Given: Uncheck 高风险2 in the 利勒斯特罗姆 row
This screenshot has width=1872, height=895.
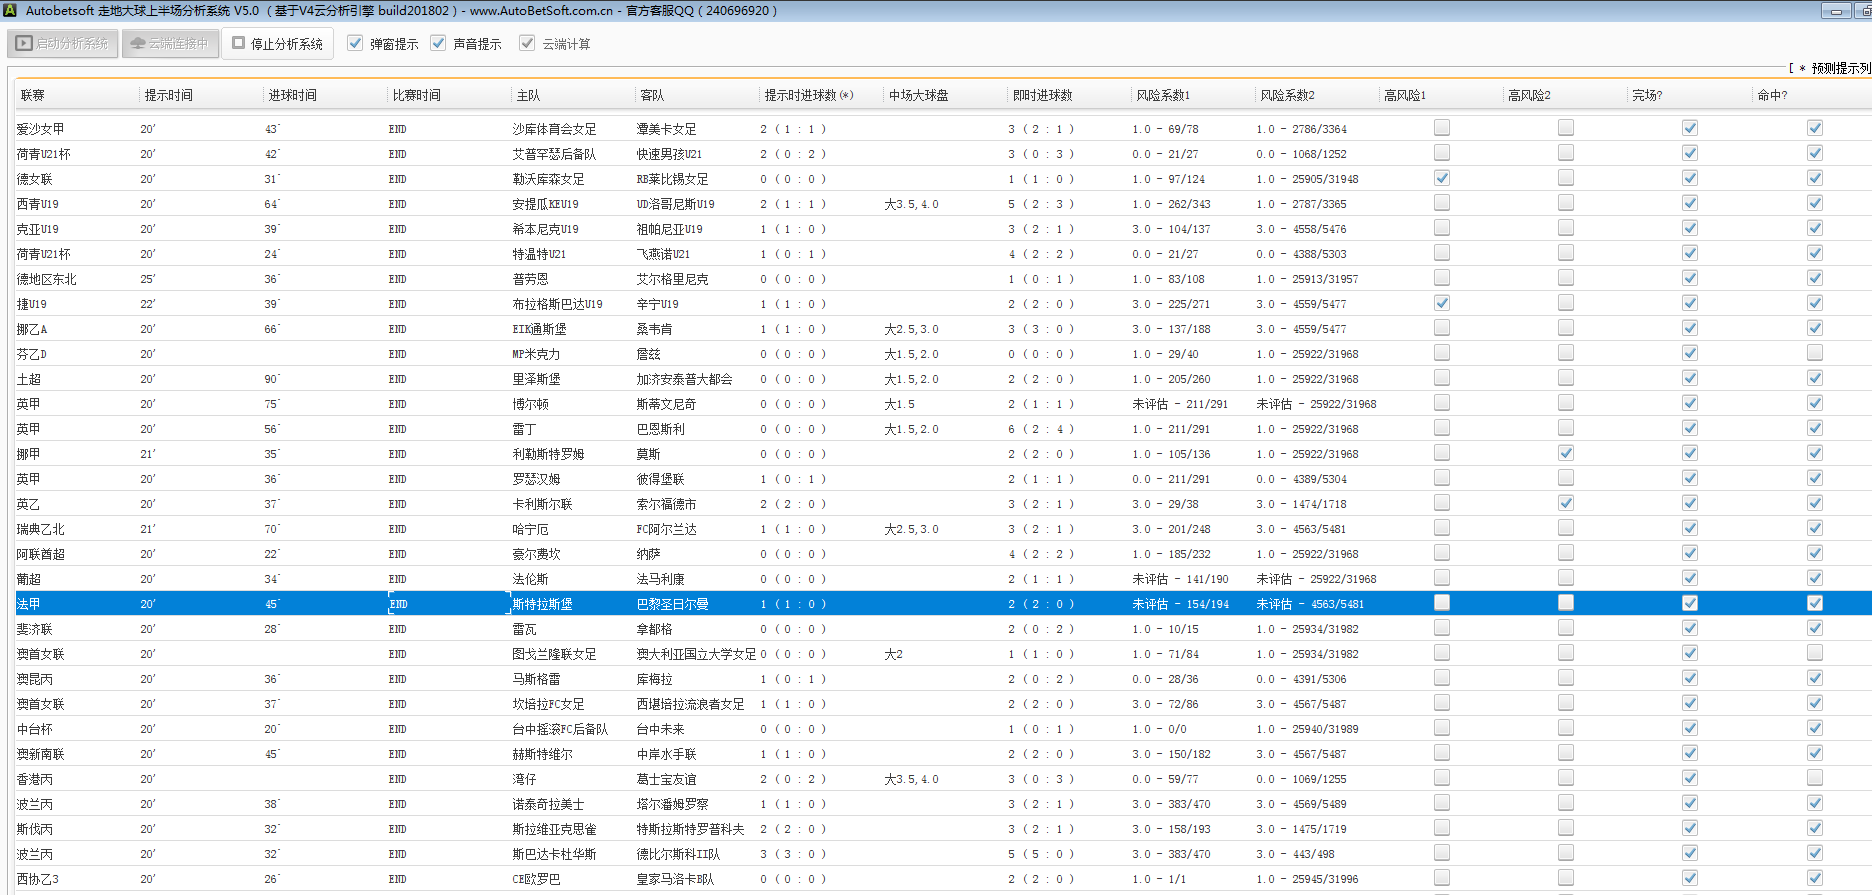Looking at the screenshot, I should (1565, 453).
